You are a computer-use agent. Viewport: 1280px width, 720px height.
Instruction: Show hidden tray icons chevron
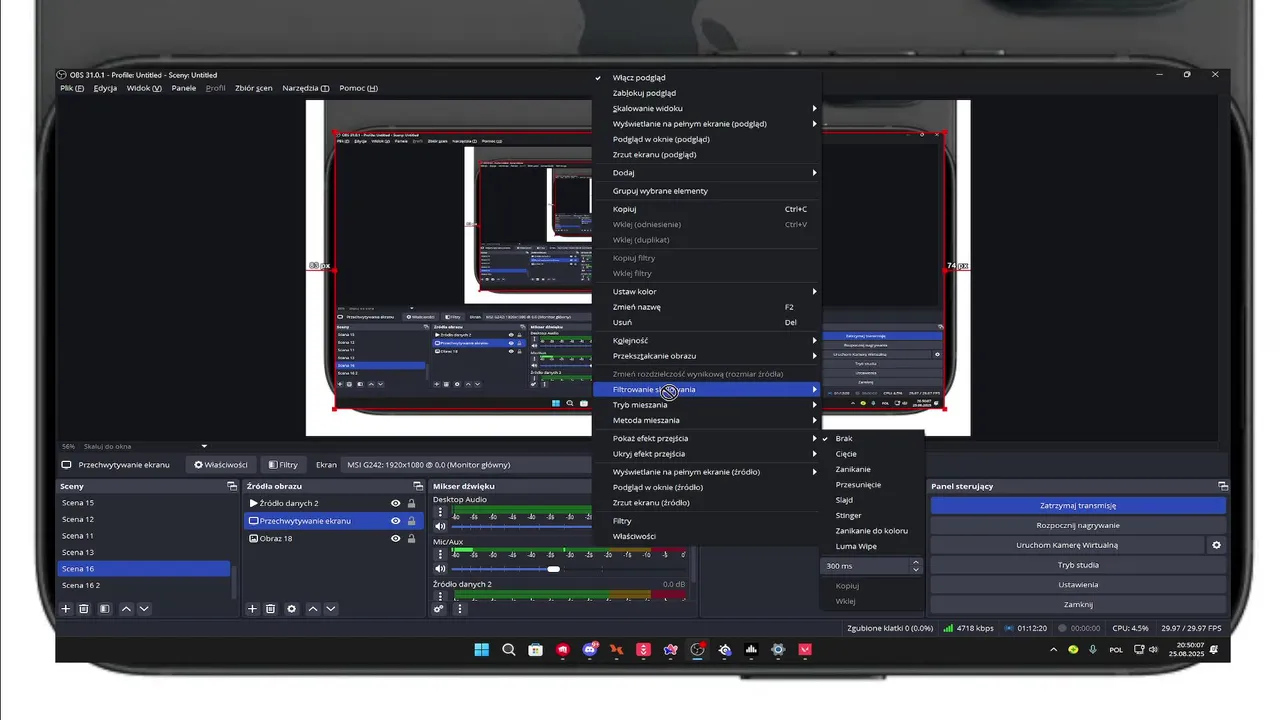click(x=1053, y=649)
